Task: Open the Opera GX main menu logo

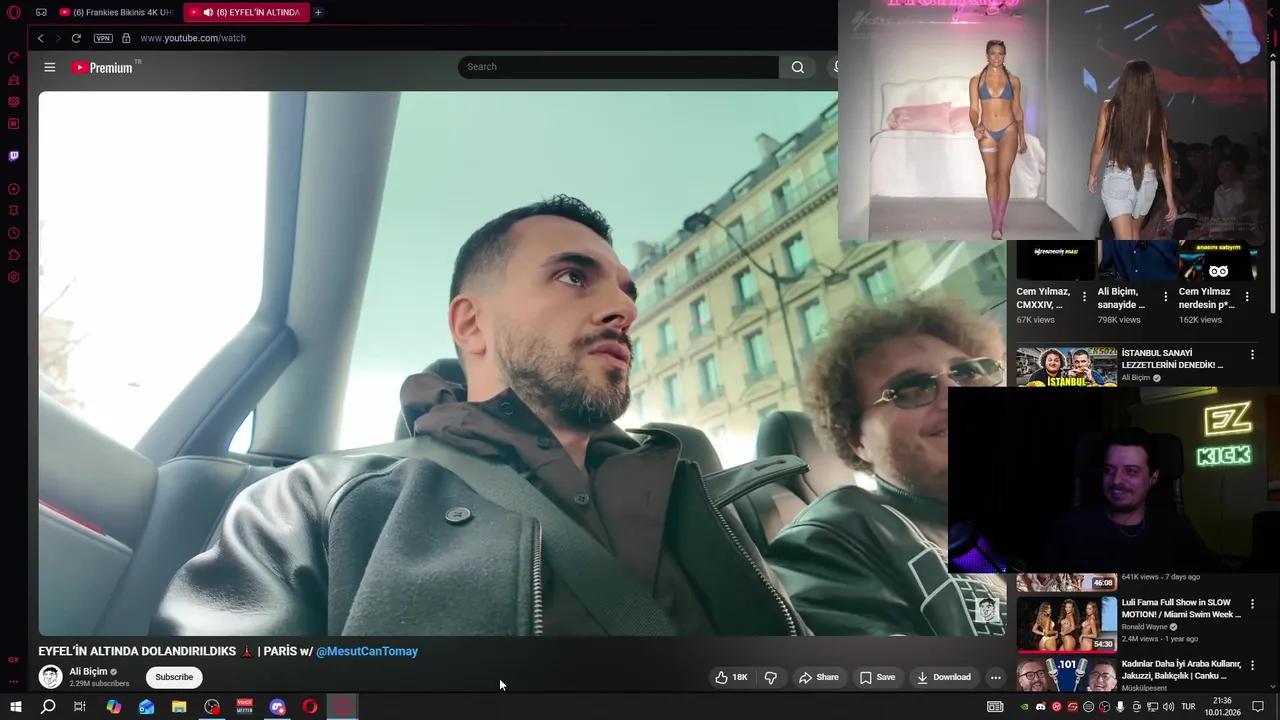Action: [14, 12]
